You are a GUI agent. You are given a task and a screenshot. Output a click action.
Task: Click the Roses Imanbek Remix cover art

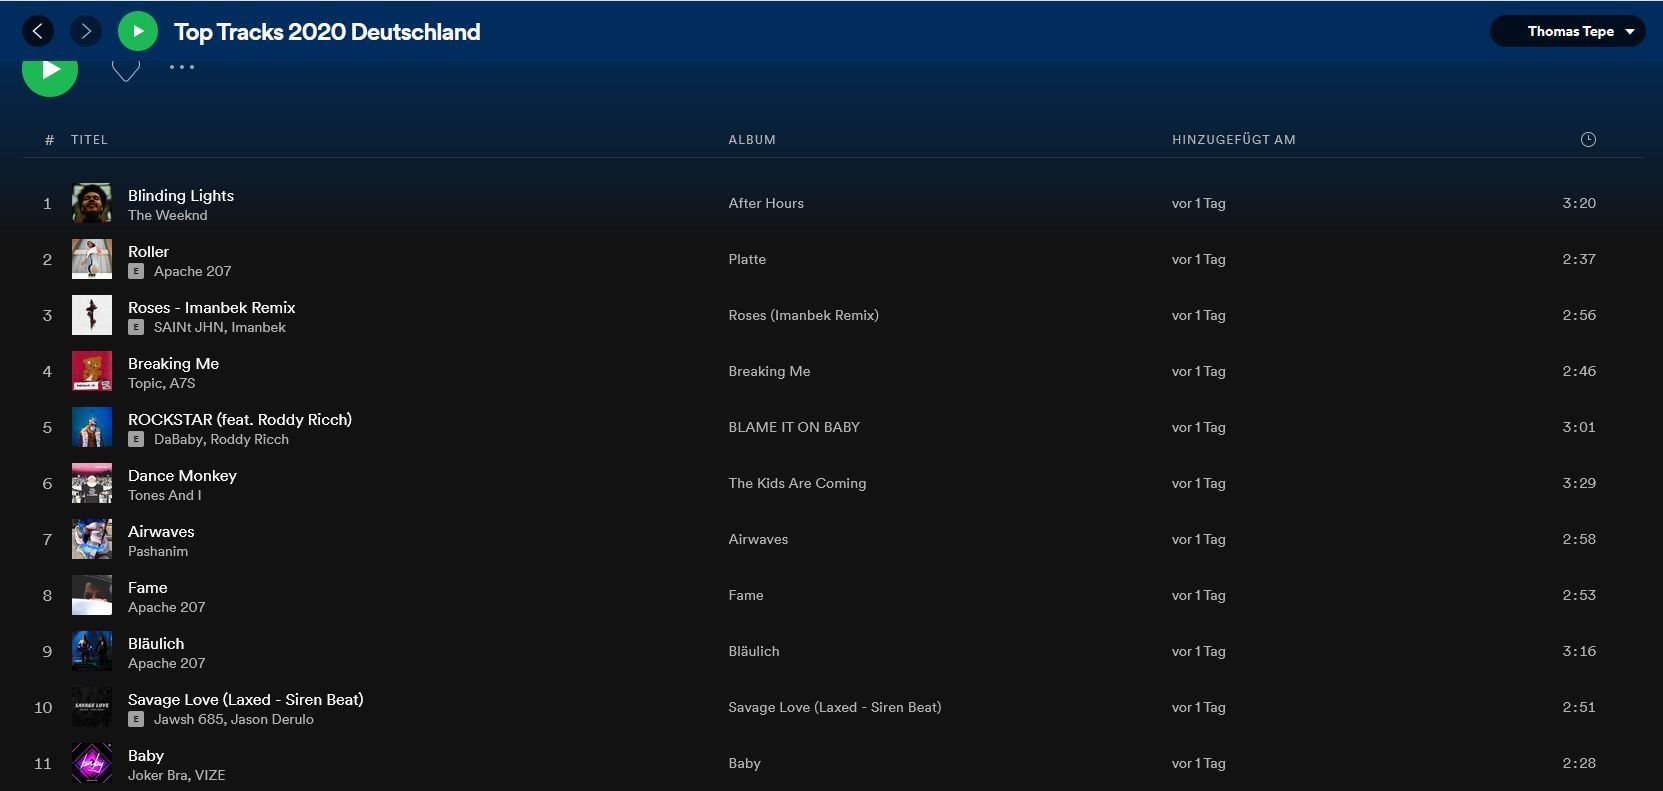point(92,315)
